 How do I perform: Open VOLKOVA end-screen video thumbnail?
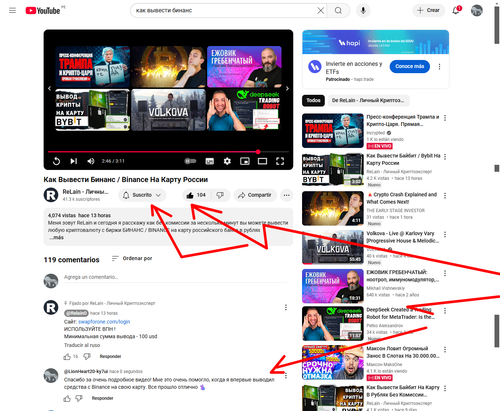168,110
